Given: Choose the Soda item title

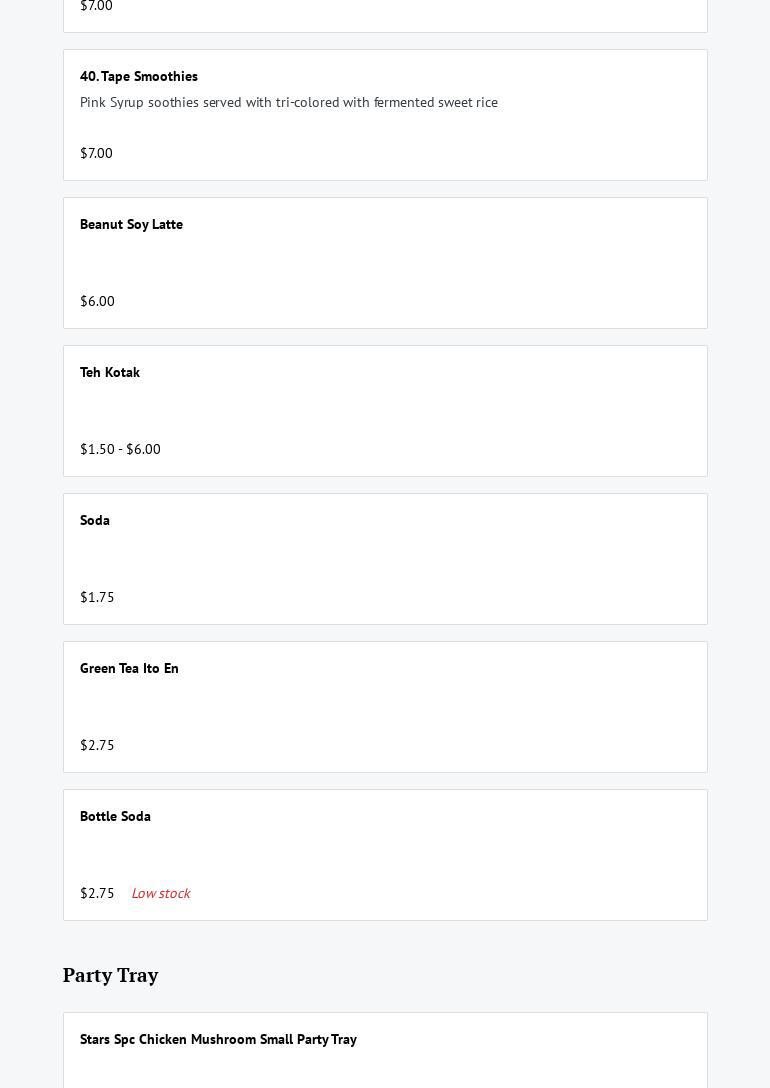Looking at the screenshot, I should click(95, 520).
